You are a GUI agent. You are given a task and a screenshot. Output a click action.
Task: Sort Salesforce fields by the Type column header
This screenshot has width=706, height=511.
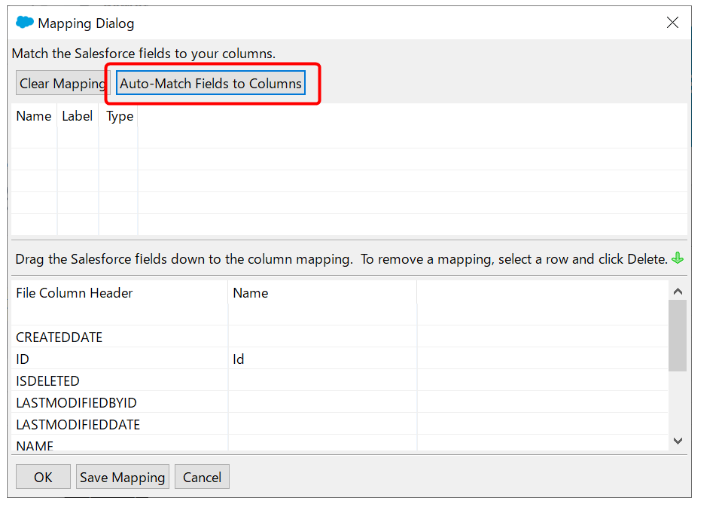point(119,116)
